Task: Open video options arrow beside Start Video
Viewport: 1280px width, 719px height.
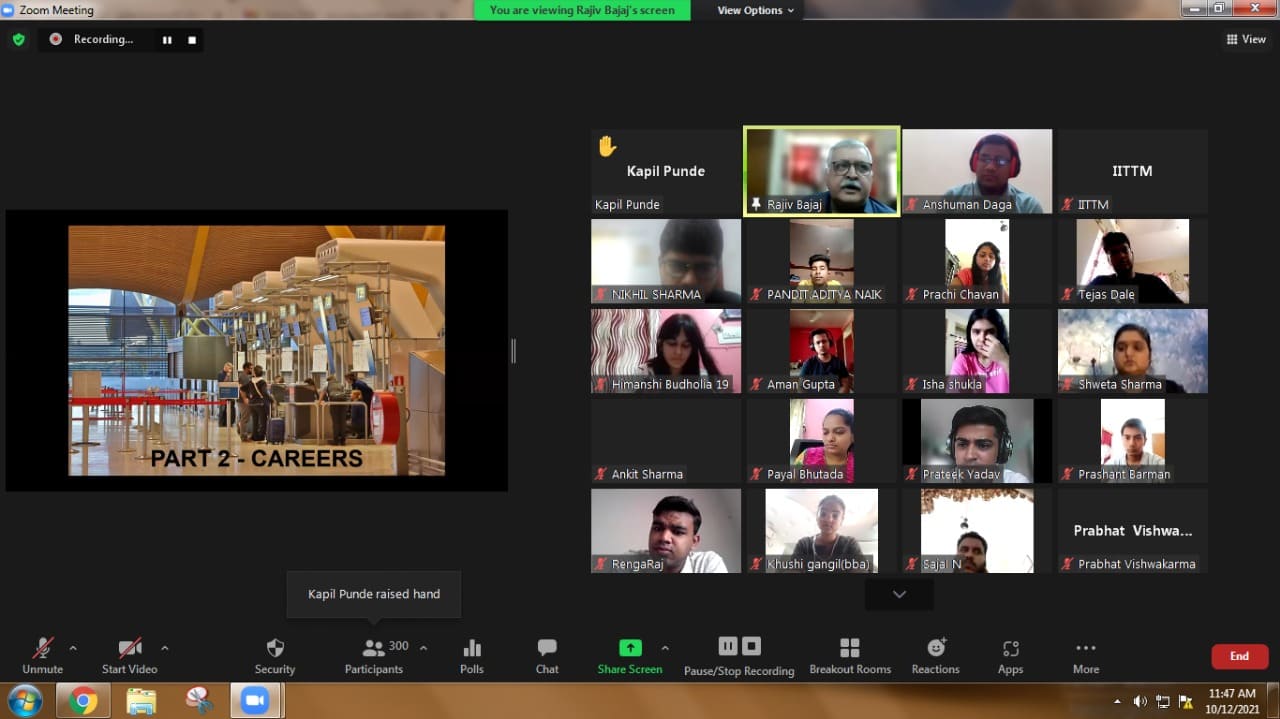Action: [x=165, y=648]
